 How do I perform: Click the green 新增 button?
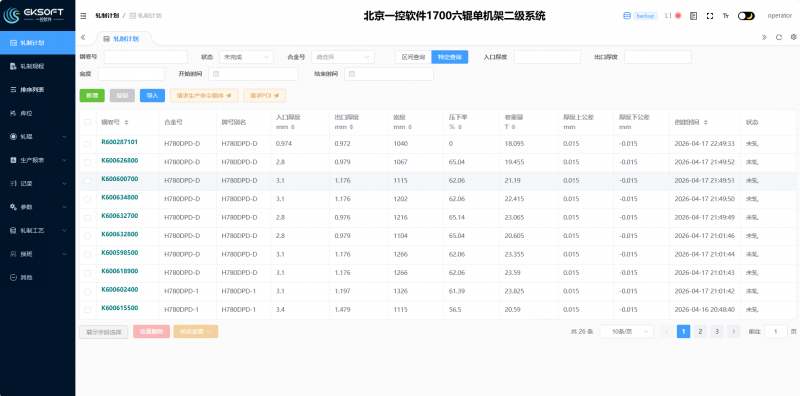pos(92,95)
